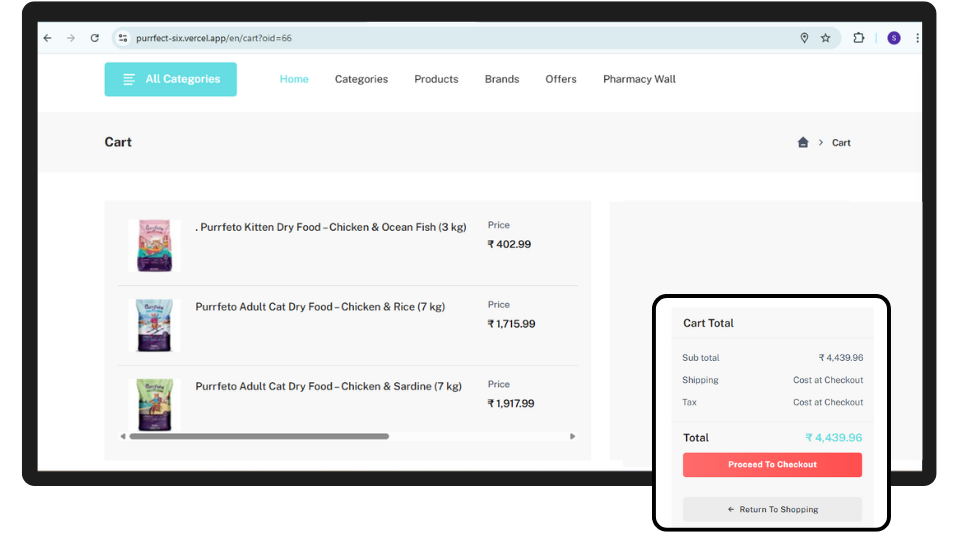Open the purple profile avatar
The width and height of the screenshot is (960, 540).
pos(894,38)
